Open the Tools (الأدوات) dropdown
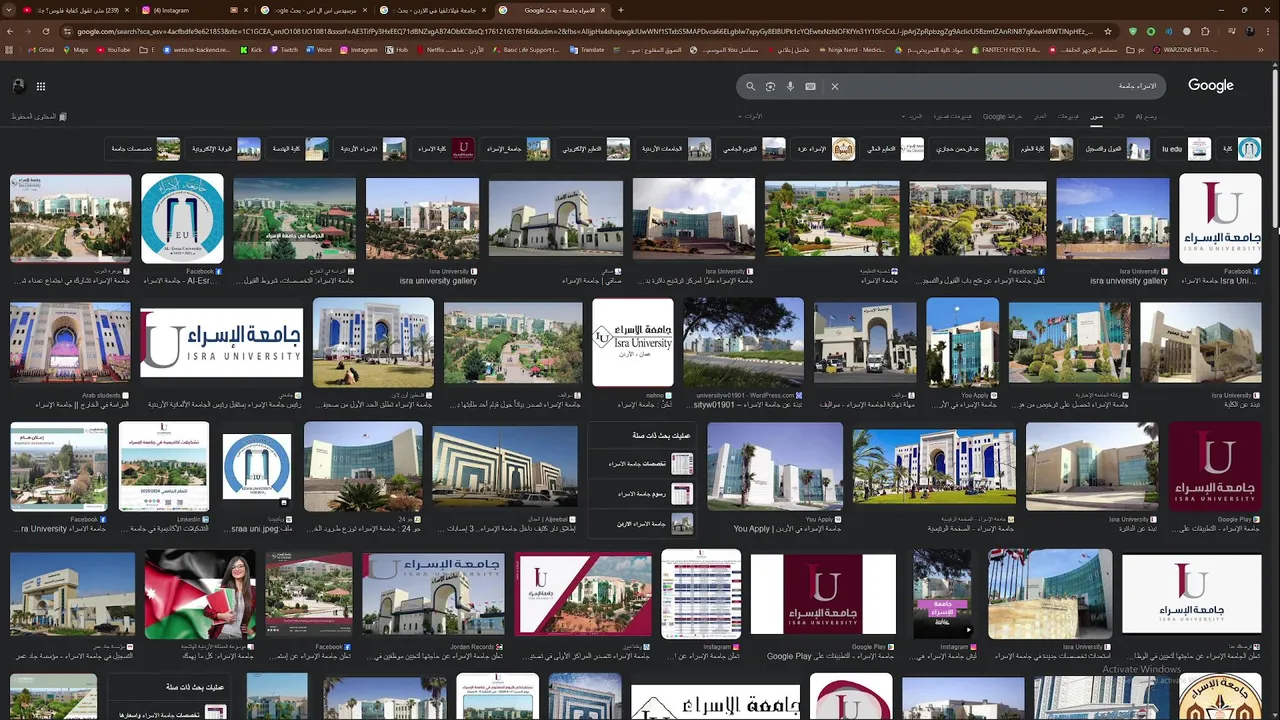1280x720 pixels. coord(750,116)
